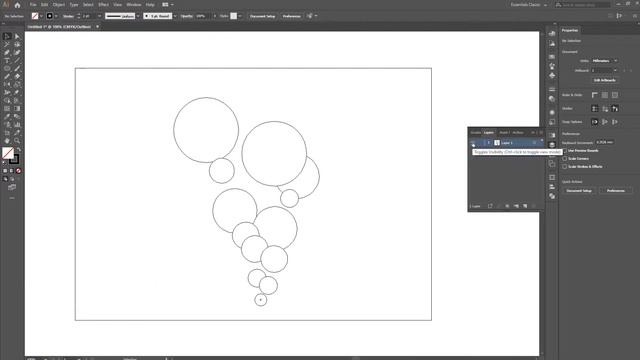Switch to the Layers tab

click(x=489, y=133)
